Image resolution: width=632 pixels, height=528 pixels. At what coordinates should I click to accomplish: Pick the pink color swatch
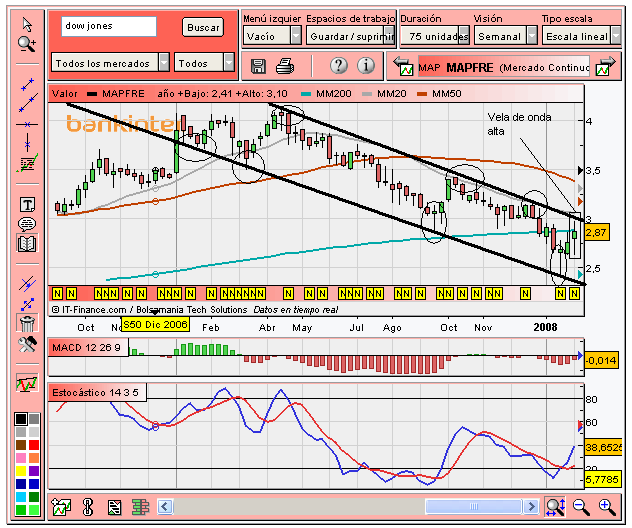pos(21,458)
